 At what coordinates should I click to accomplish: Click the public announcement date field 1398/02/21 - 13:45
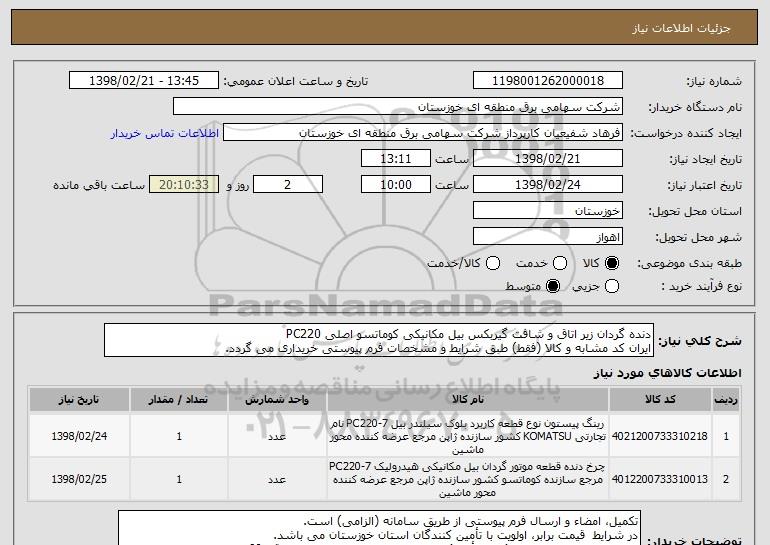click(x=144, y=81)
